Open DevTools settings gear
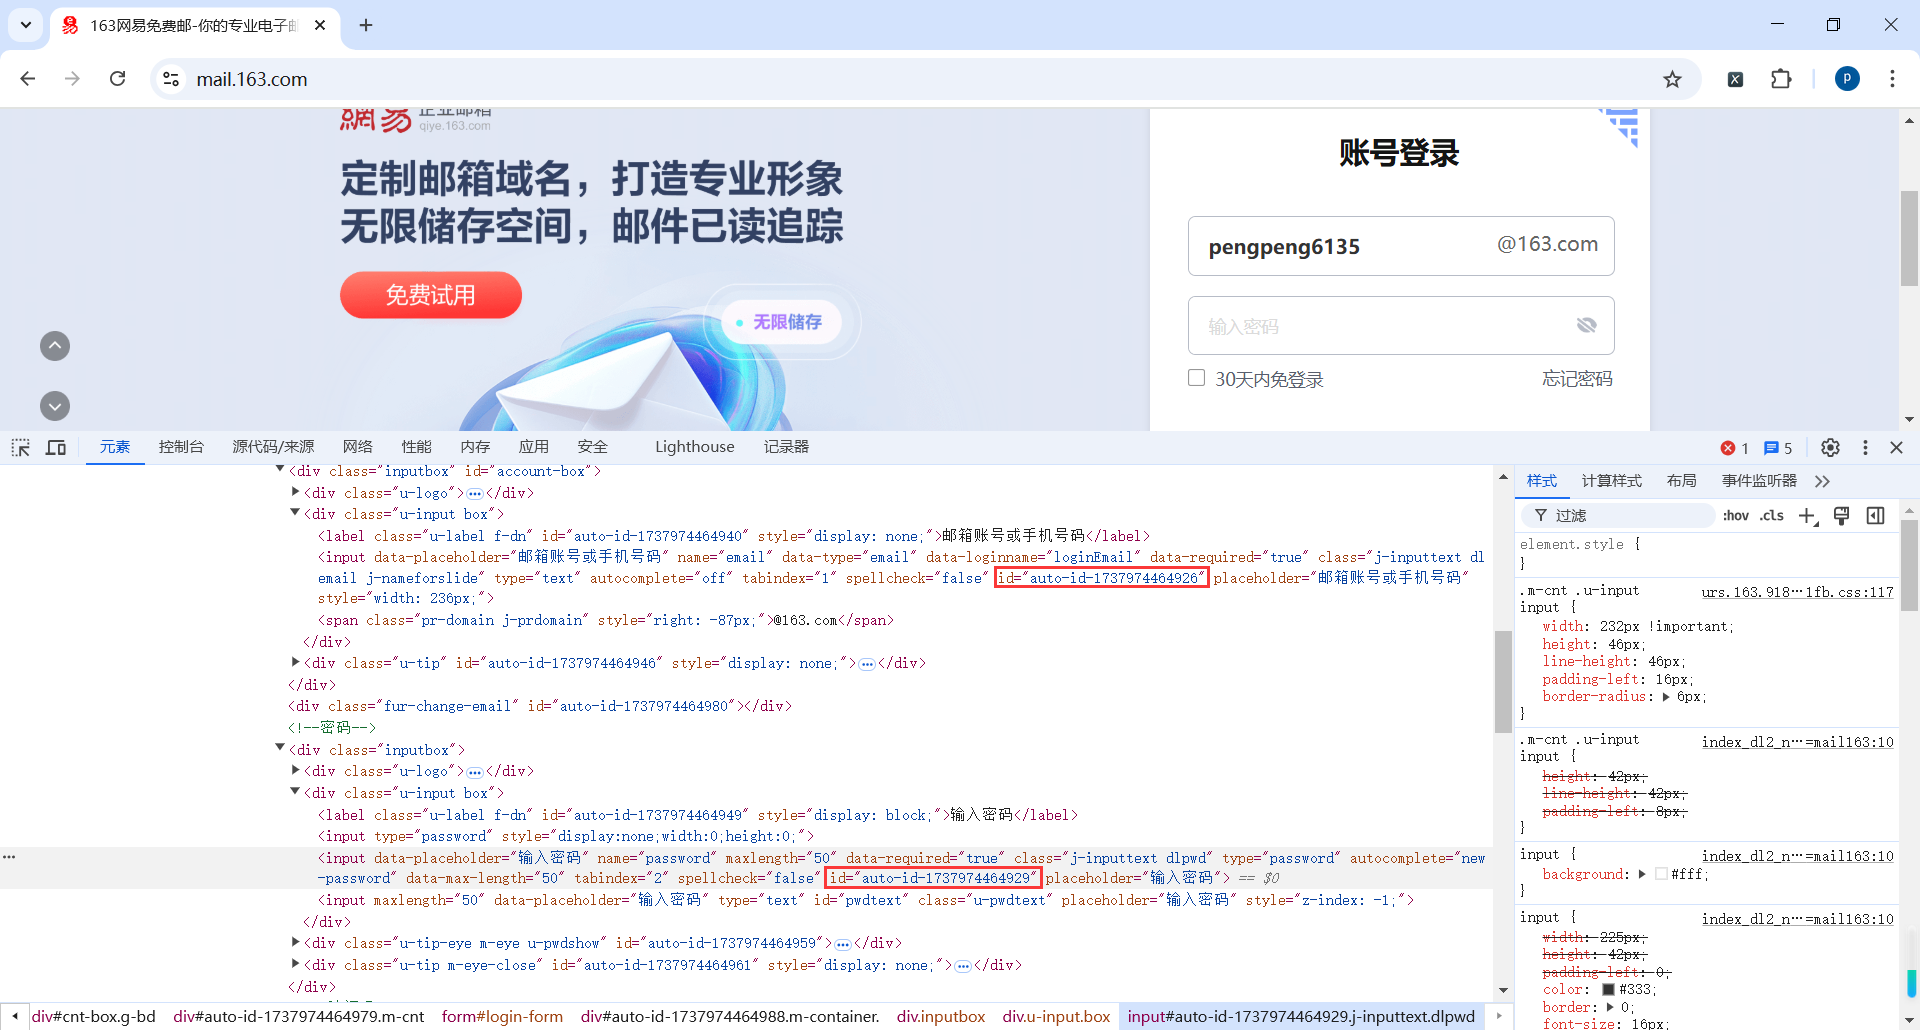Viewport: 1920px width, 1030px height. click(1830, 448)
